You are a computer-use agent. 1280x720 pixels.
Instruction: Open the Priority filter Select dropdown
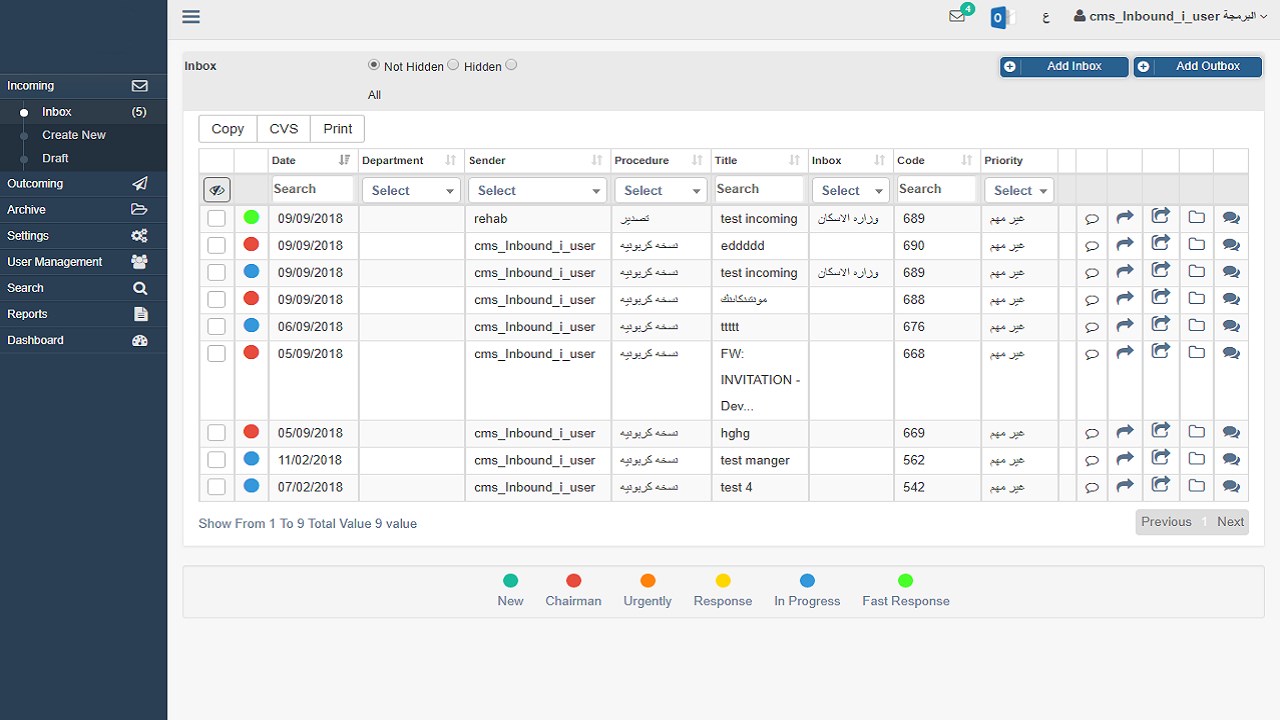click(1018, 190)
